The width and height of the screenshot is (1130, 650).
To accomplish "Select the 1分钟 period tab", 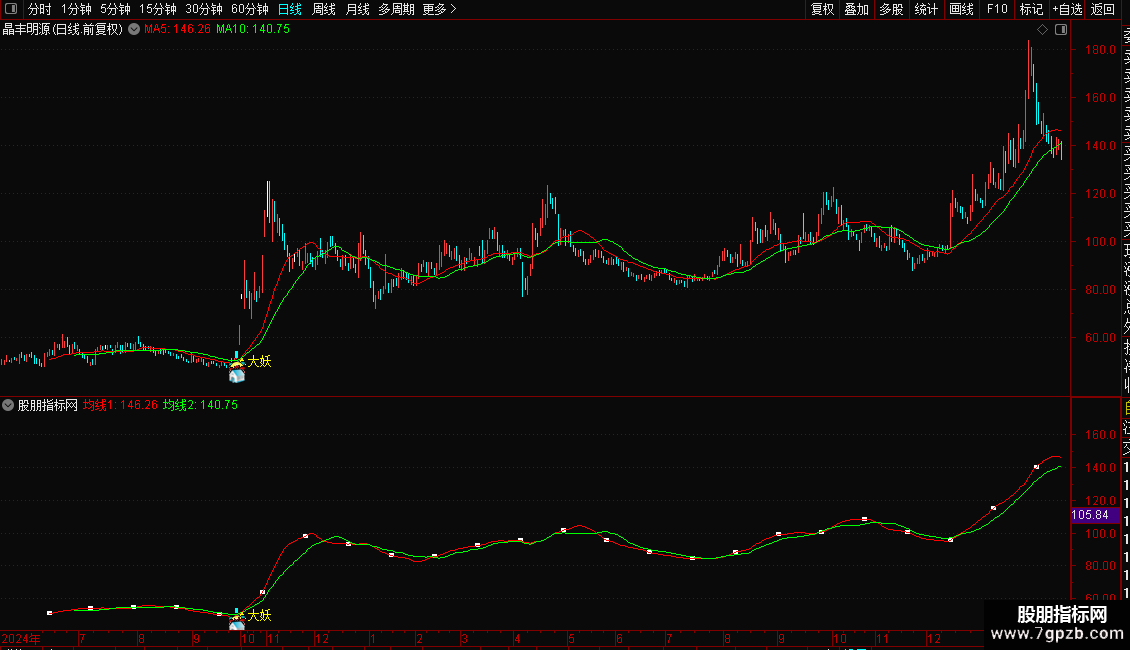I will tap(76, 9).
